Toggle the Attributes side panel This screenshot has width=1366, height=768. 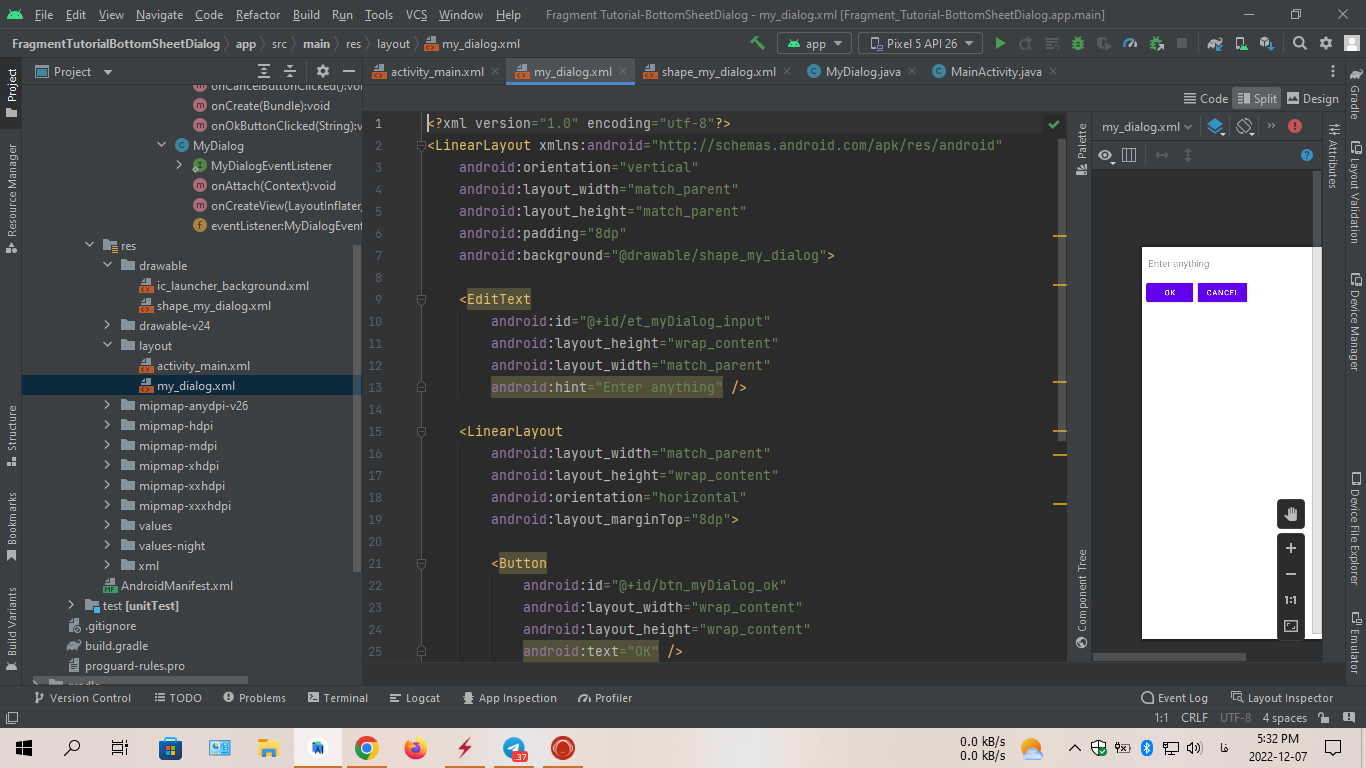[x=1333, y=155]
